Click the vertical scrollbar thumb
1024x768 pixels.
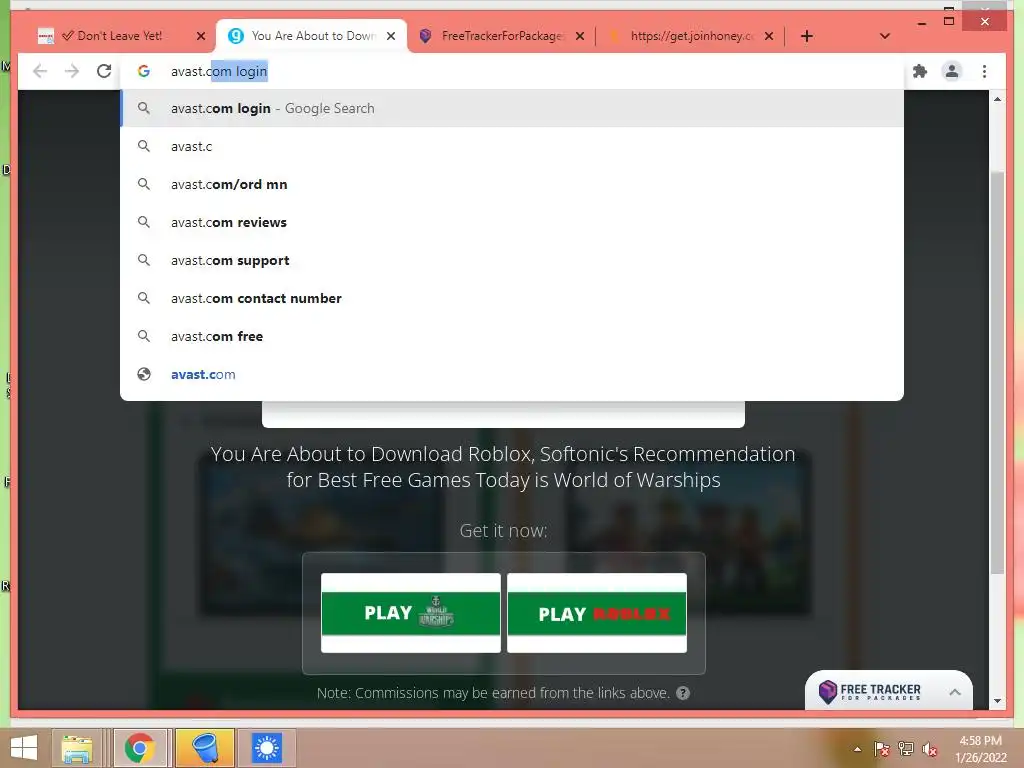coord(997,372)
